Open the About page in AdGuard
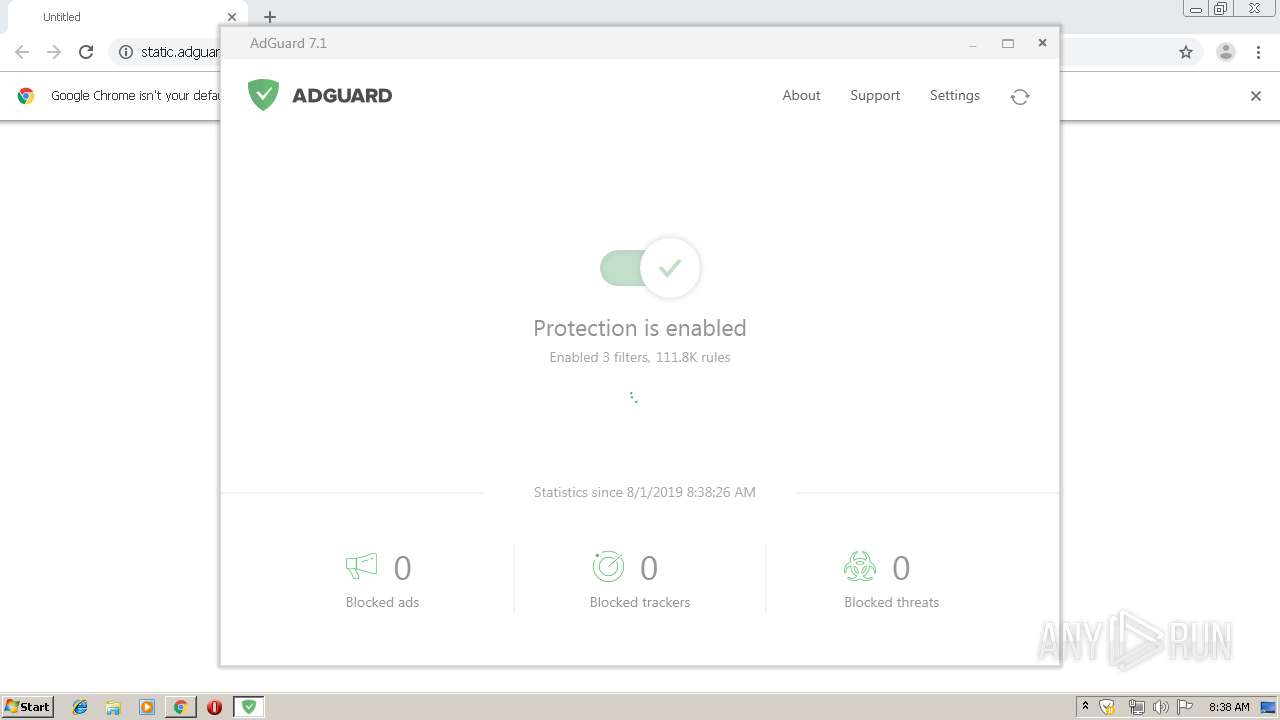The image size is (1280, 720). click(x=801, y=95)
